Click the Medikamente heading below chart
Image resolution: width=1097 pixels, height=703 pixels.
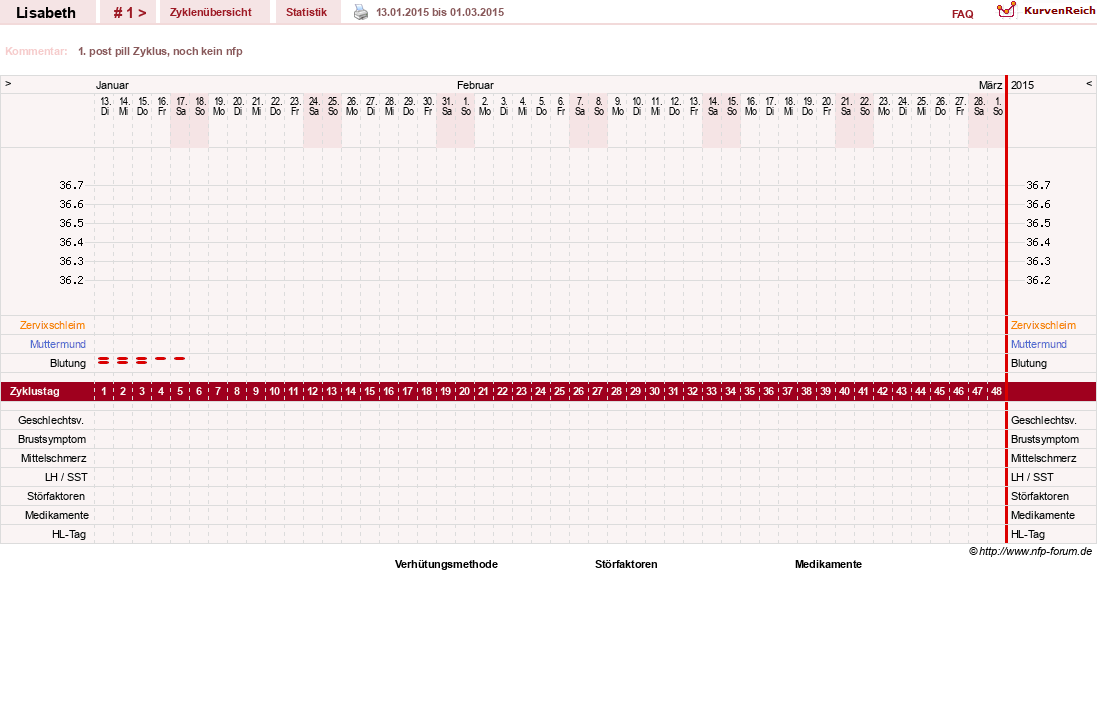[828, 564]
